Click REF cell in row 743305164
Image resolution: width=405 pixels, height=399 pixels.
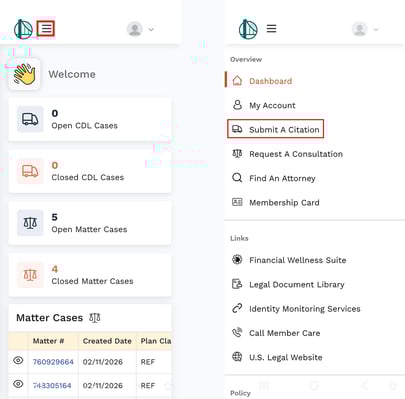click(148, 385)
